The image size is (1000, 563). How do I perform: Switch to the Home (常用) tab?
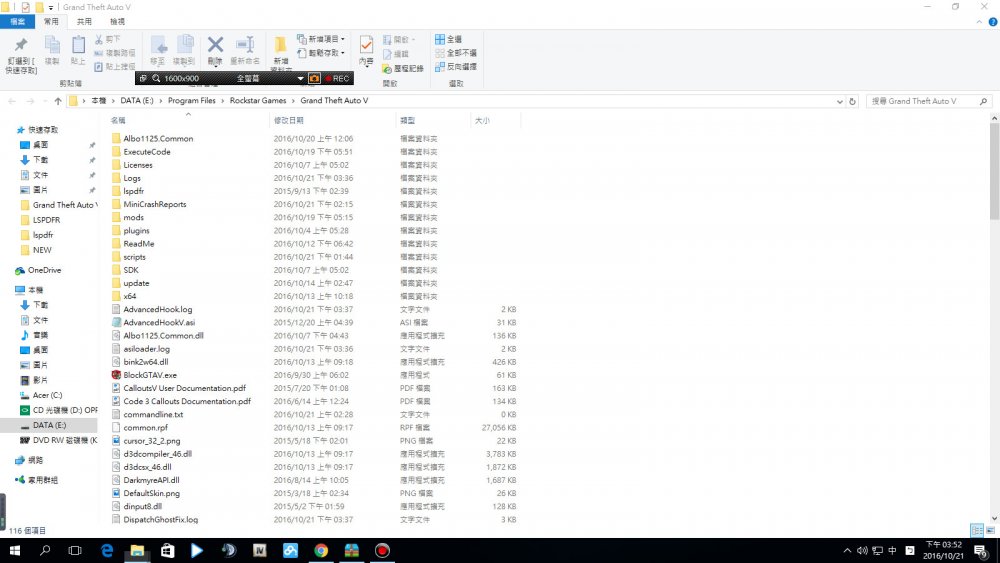[x=51, y=22]
